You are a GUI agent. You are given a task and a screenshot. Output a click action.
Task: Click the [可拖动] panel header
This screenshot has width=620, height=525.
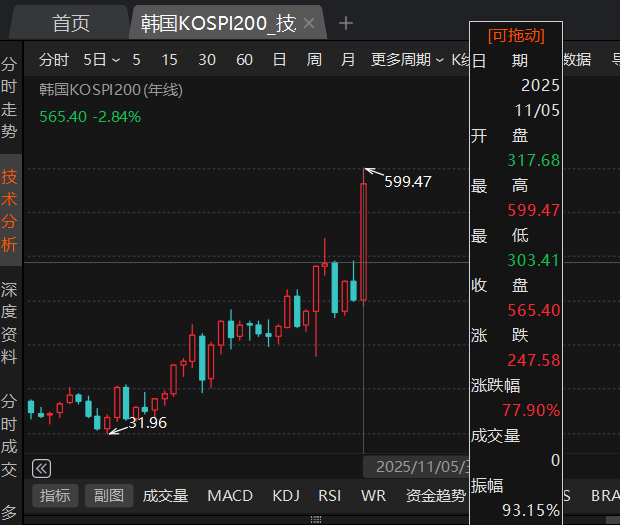click(516, 36)
